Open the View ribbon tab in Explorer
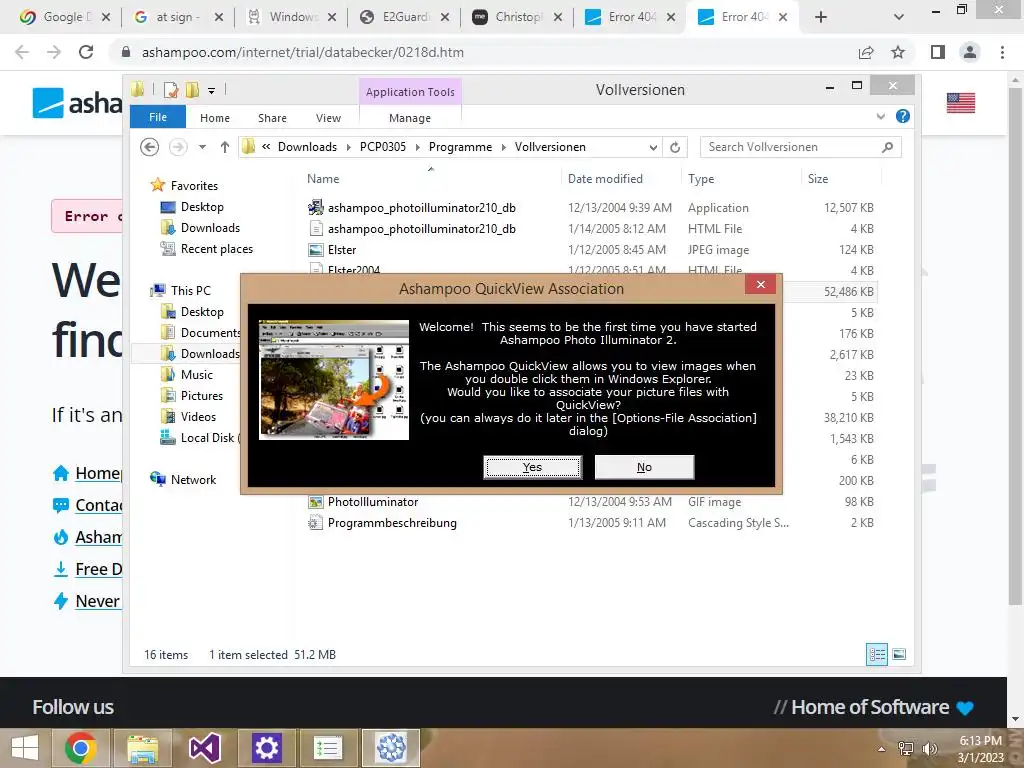The width and height of the screenshot is (1024, 768). pyautogui.click(x=328, y=118)
